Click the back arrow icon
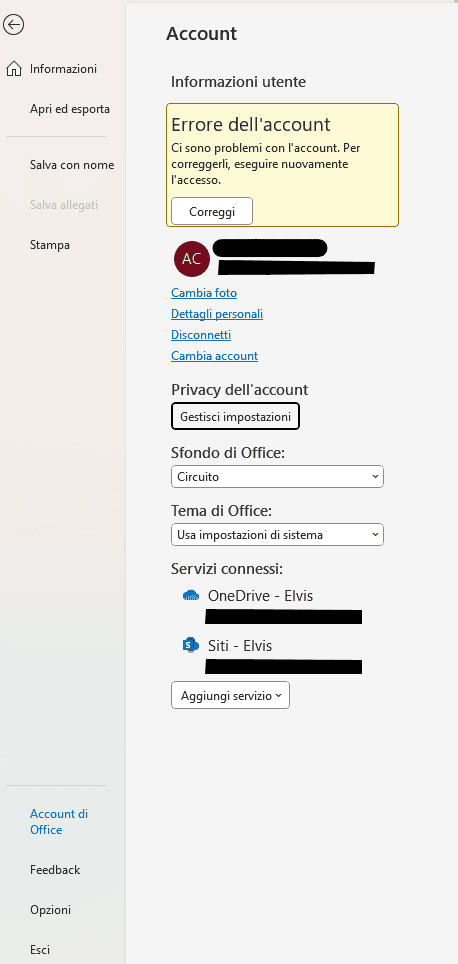Viewport: 458px width, 964px height. 14,25
